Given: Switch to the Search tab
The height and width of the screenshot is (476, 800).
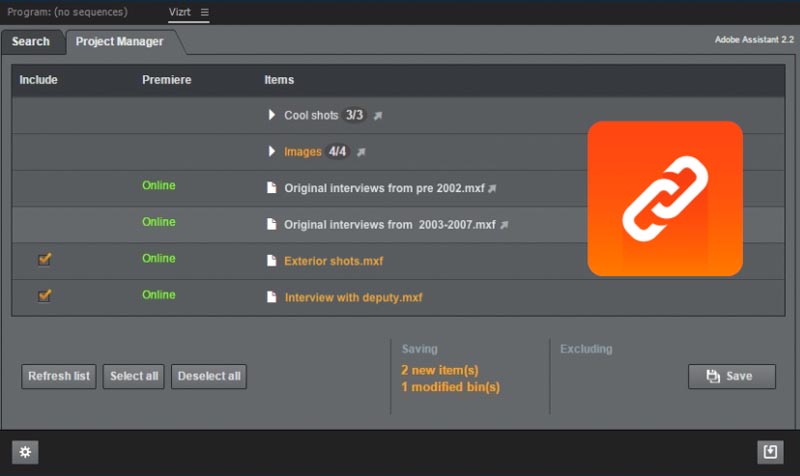Looking at the screenshot, I should coord(31,41).
